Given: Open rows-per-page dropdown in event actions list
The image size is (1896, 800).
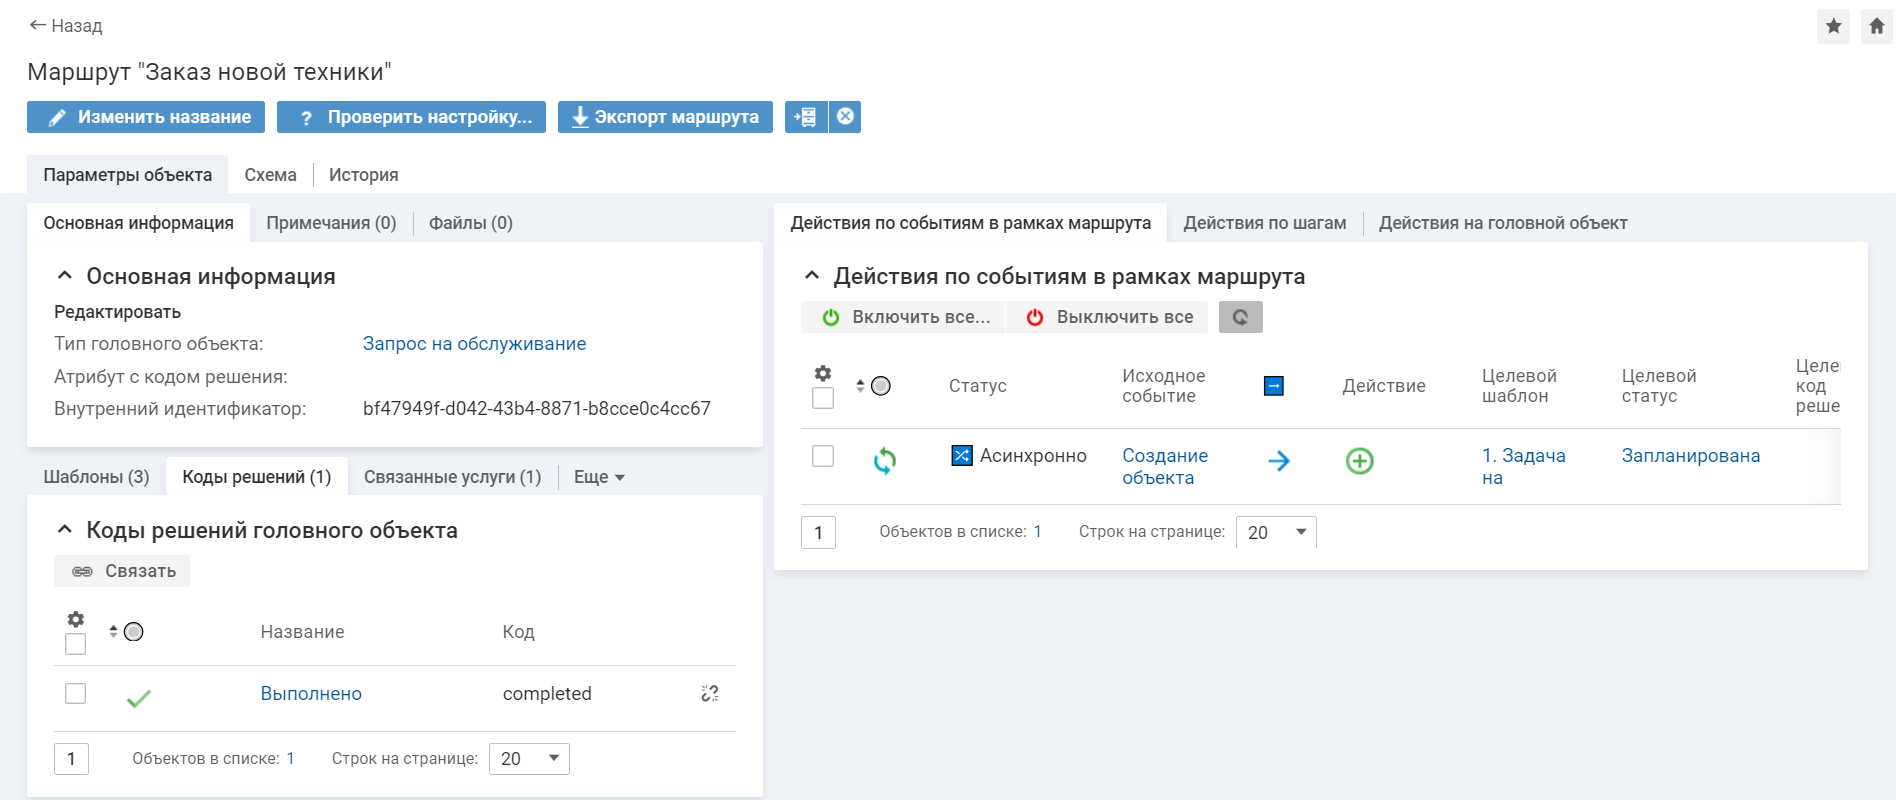Looking at the screenshot, I should coord(1276,532).
